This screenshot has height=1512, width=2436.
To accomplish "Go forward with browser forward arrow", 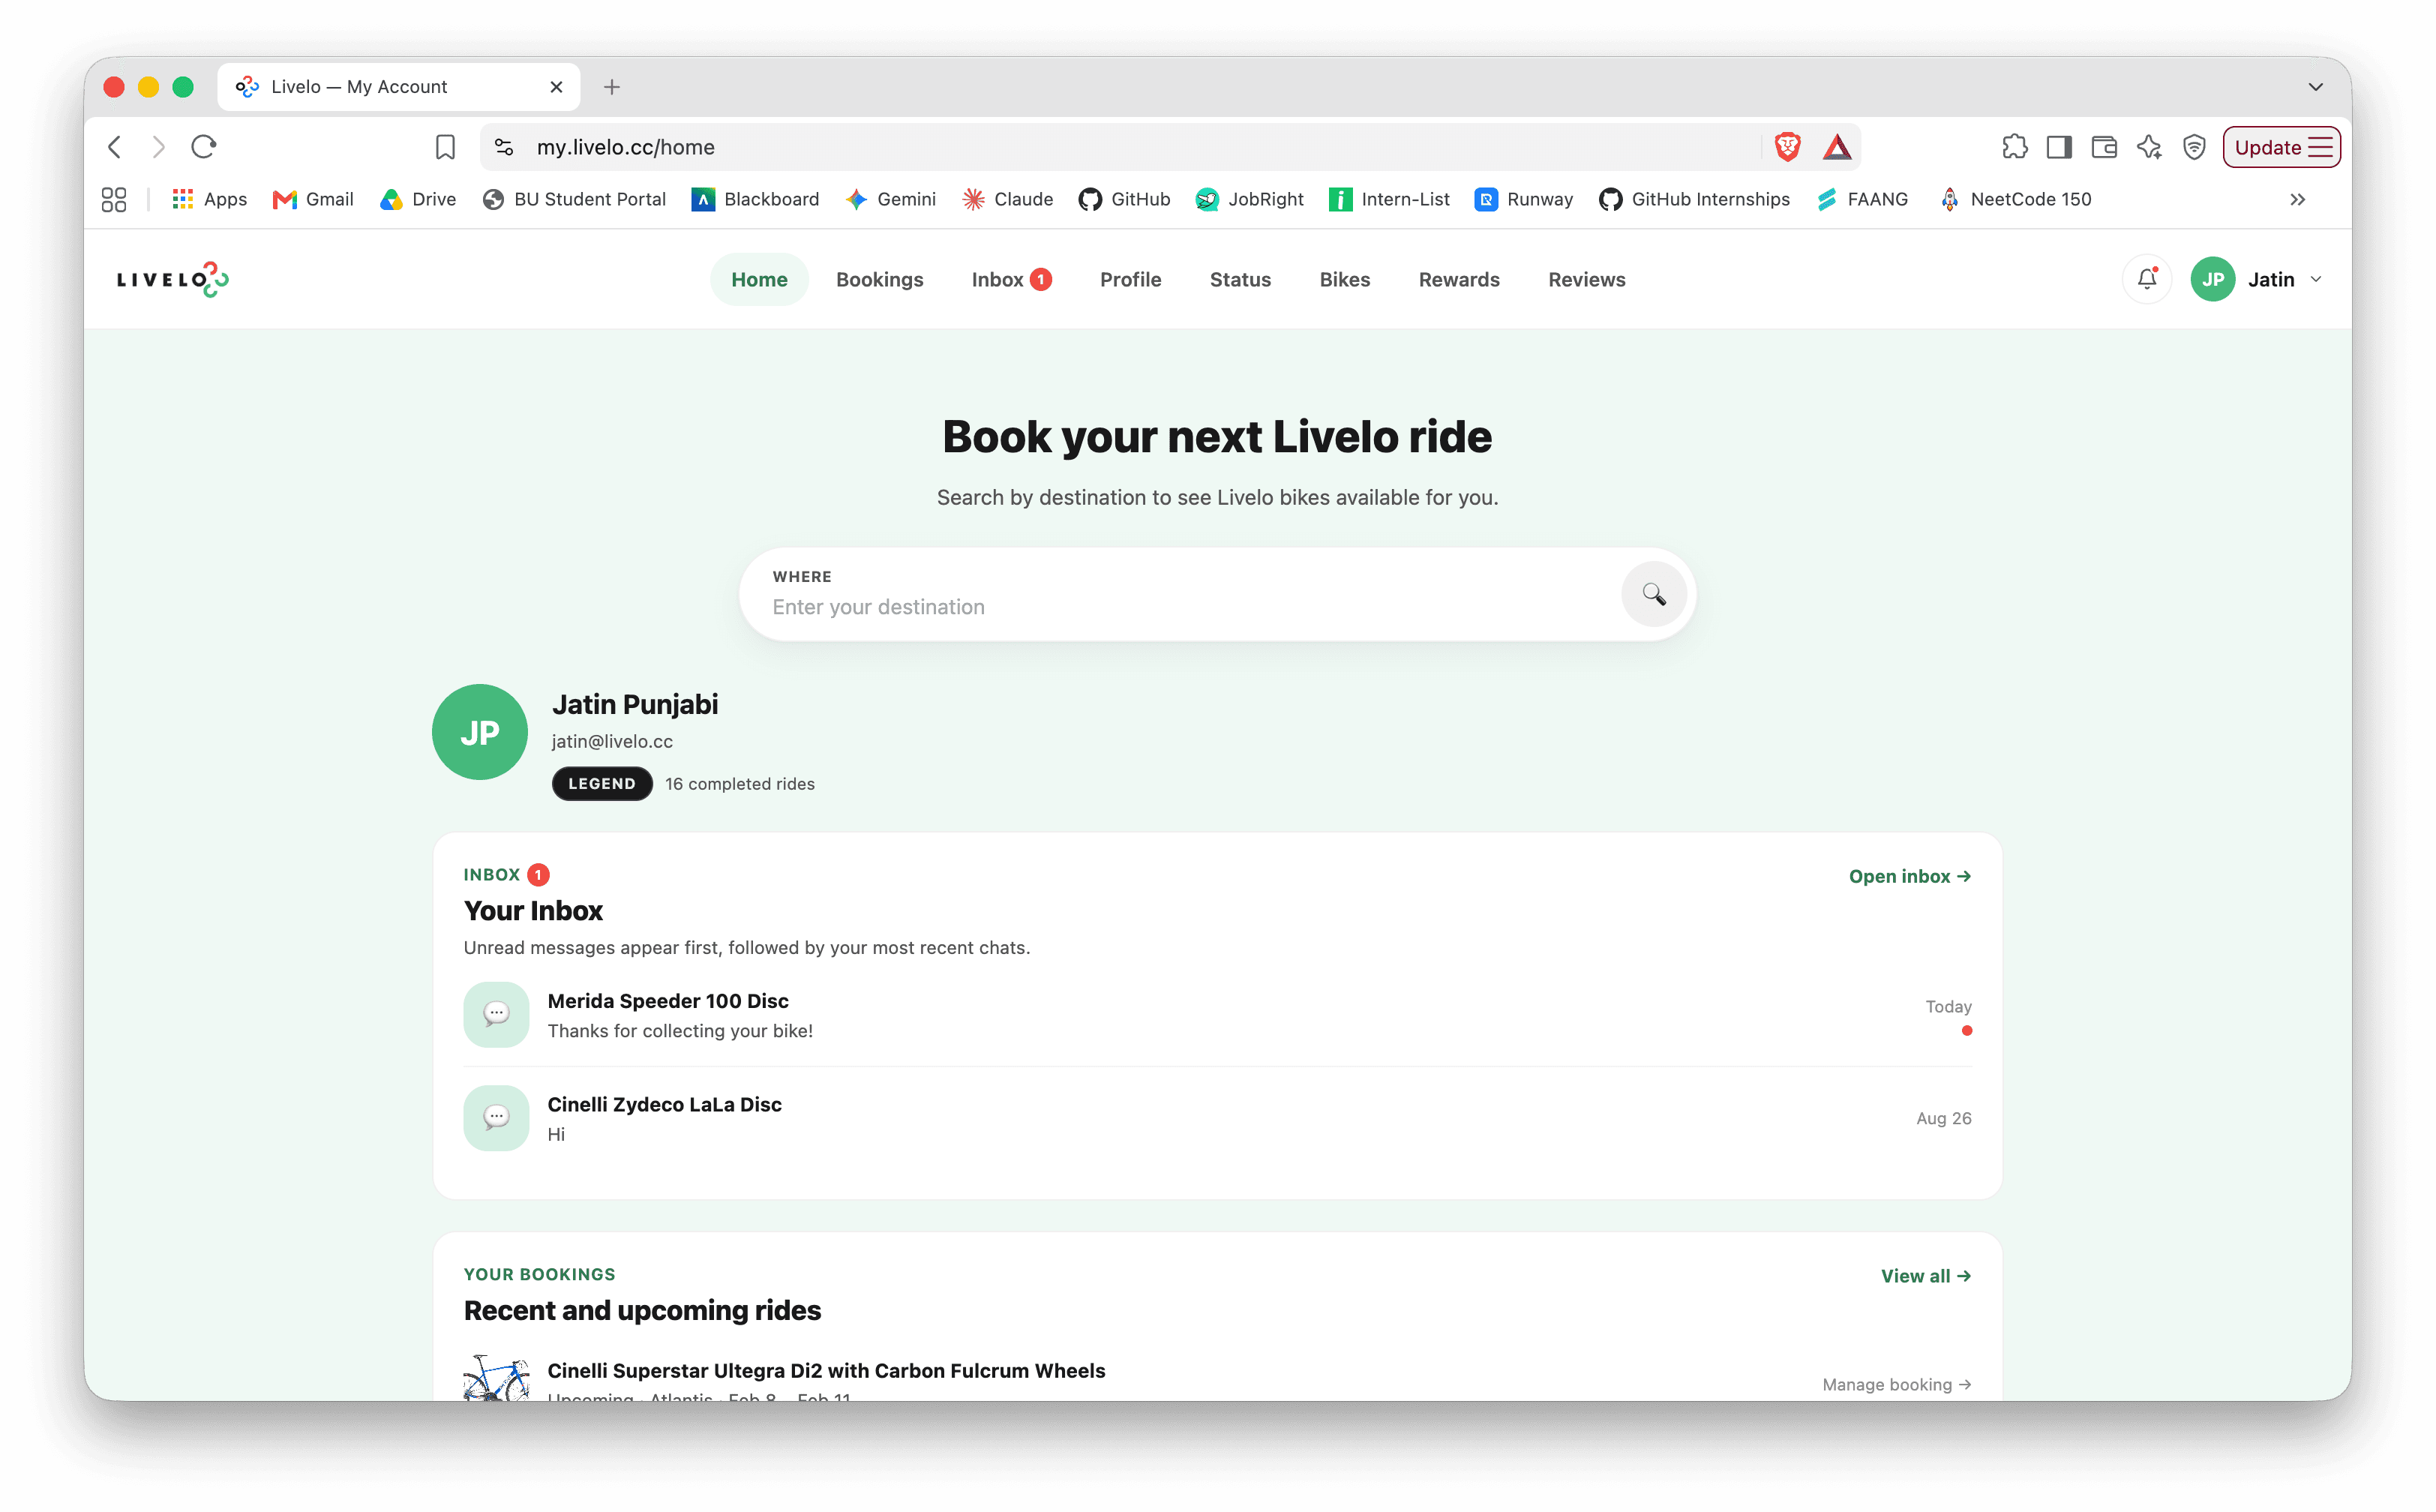I will point(158,147).
